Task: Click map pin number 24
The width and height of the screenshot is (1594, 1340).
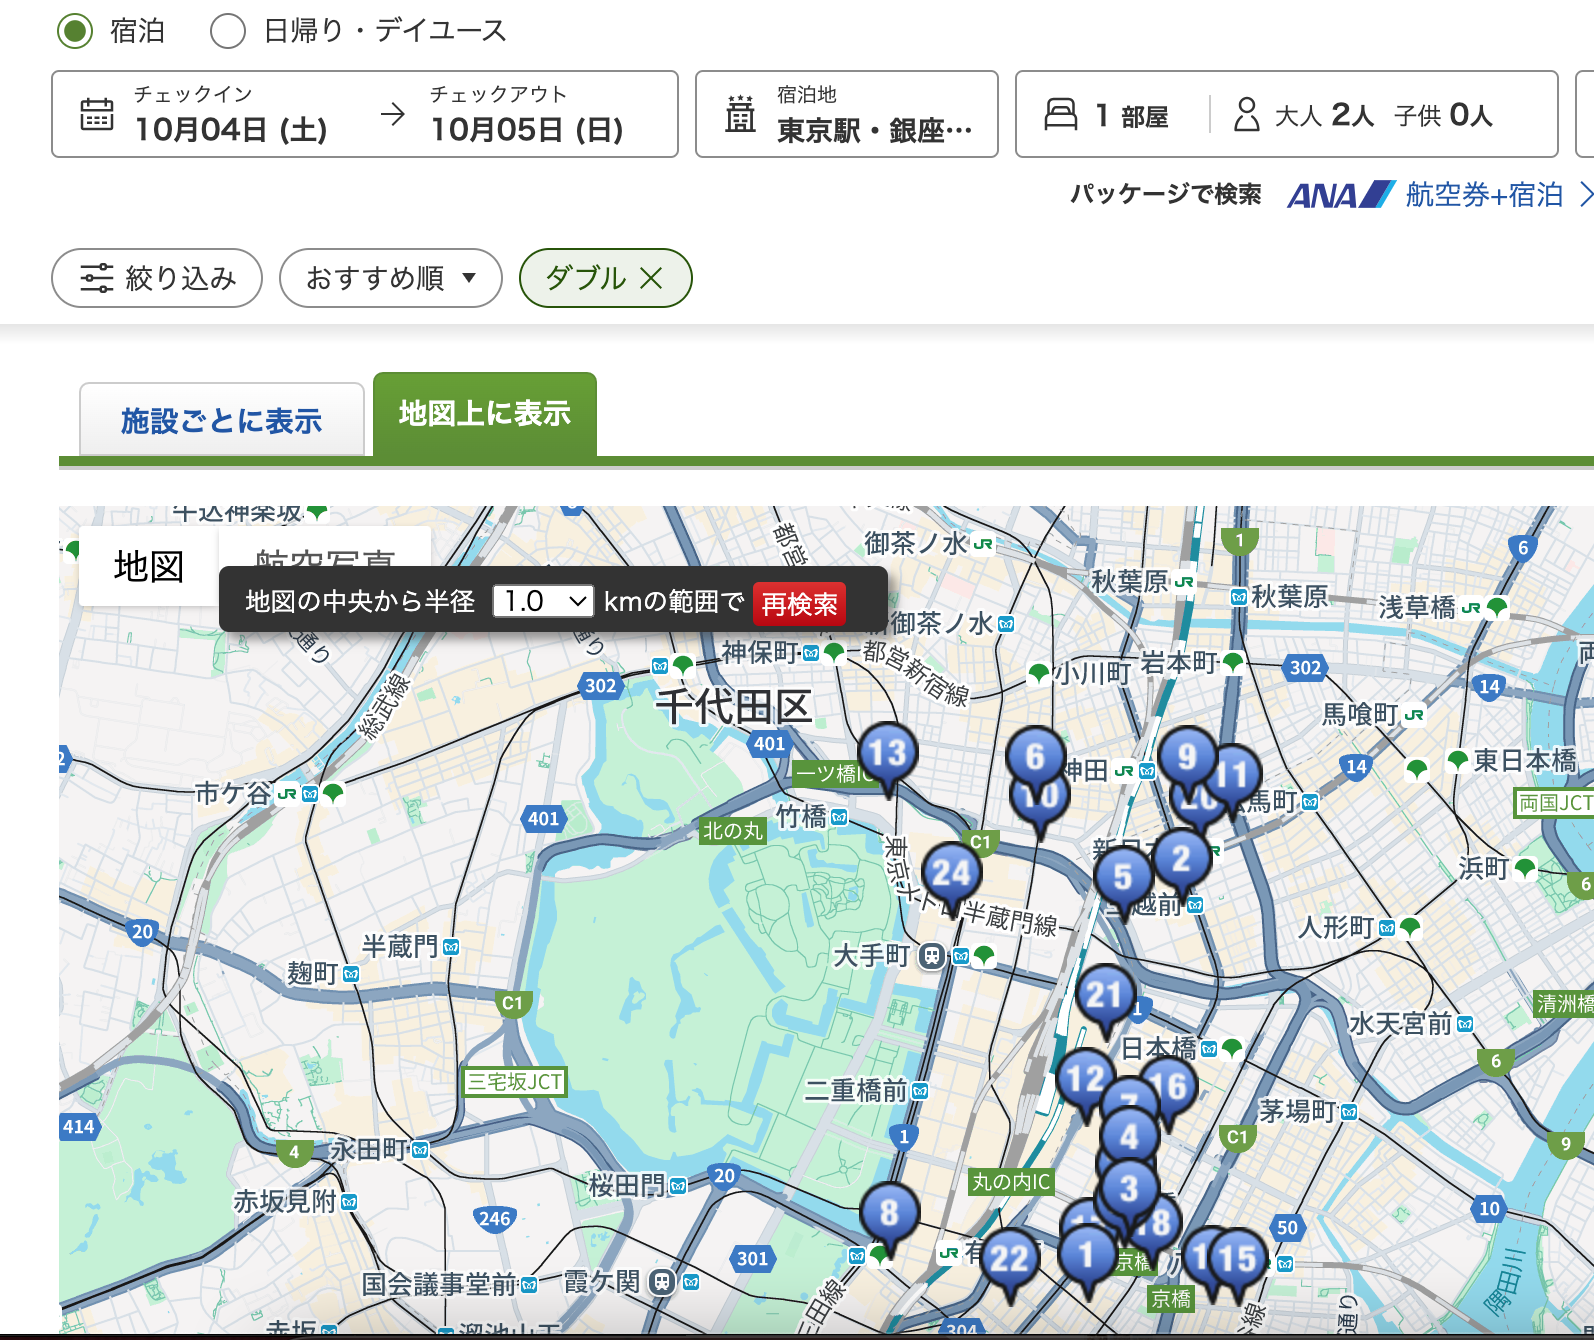Action: (x=951, y=873)
